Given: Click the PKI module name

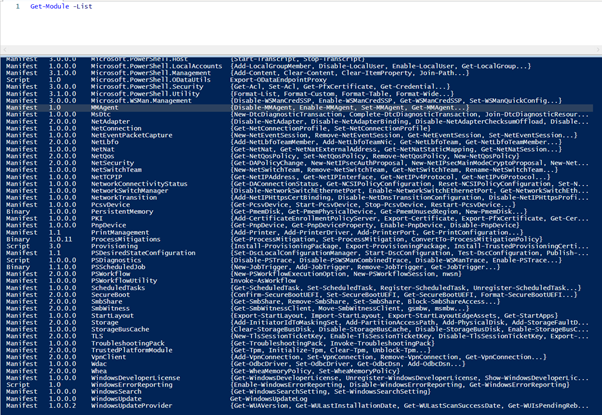Looking at the screenshot, I should (x=97, y=218).
